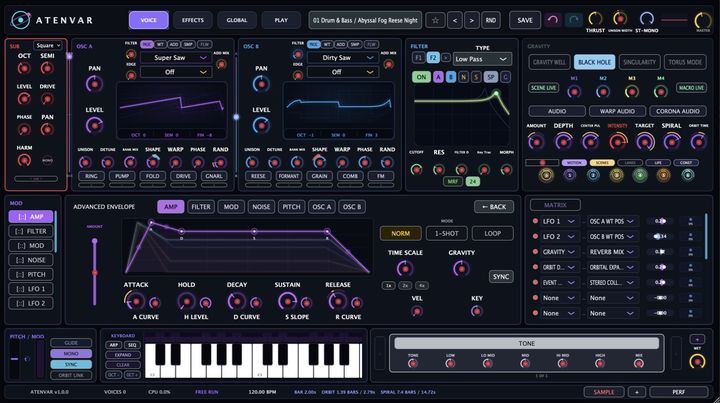Click the preset name display field
Screen dimensions: 720x403
tap(365, 20)
